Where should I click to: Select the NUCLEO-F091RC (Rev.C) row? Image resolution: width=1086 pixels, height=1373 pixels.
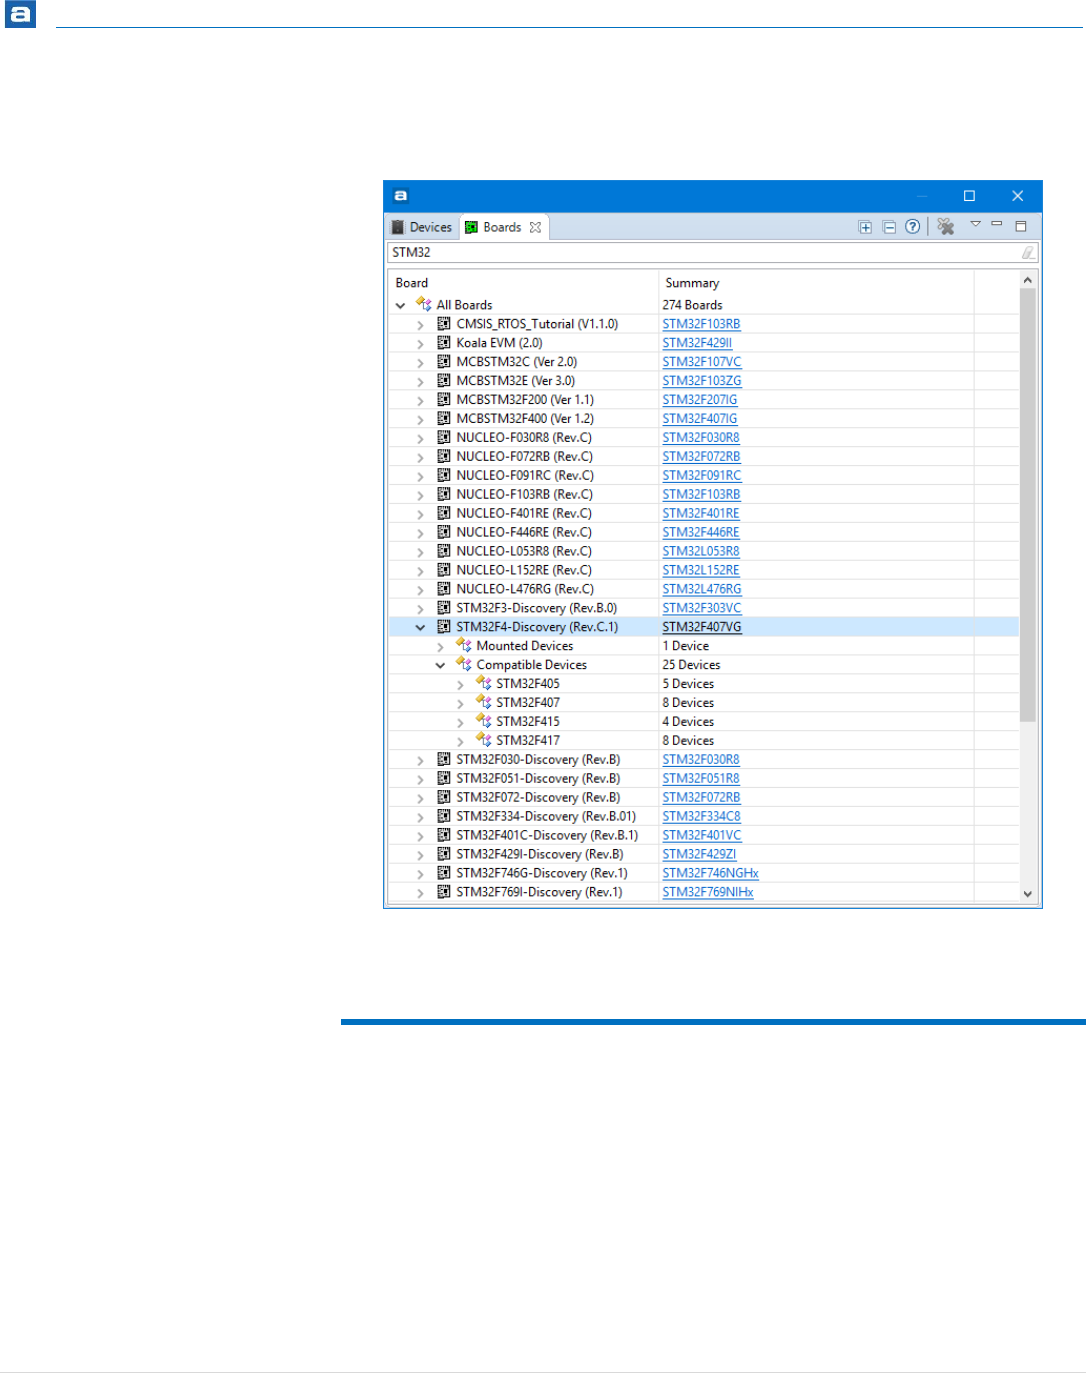703,475
